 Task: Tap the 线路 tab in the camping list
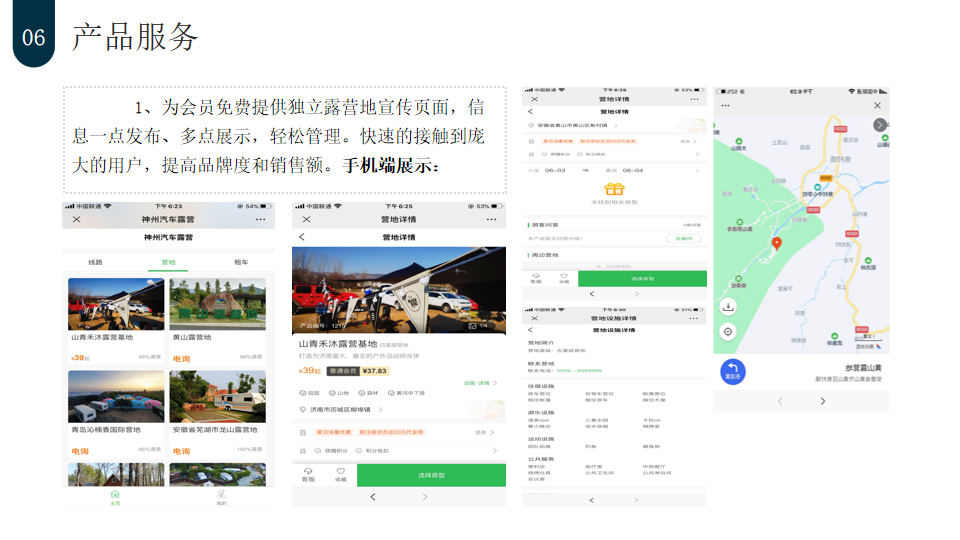(96, 262)
